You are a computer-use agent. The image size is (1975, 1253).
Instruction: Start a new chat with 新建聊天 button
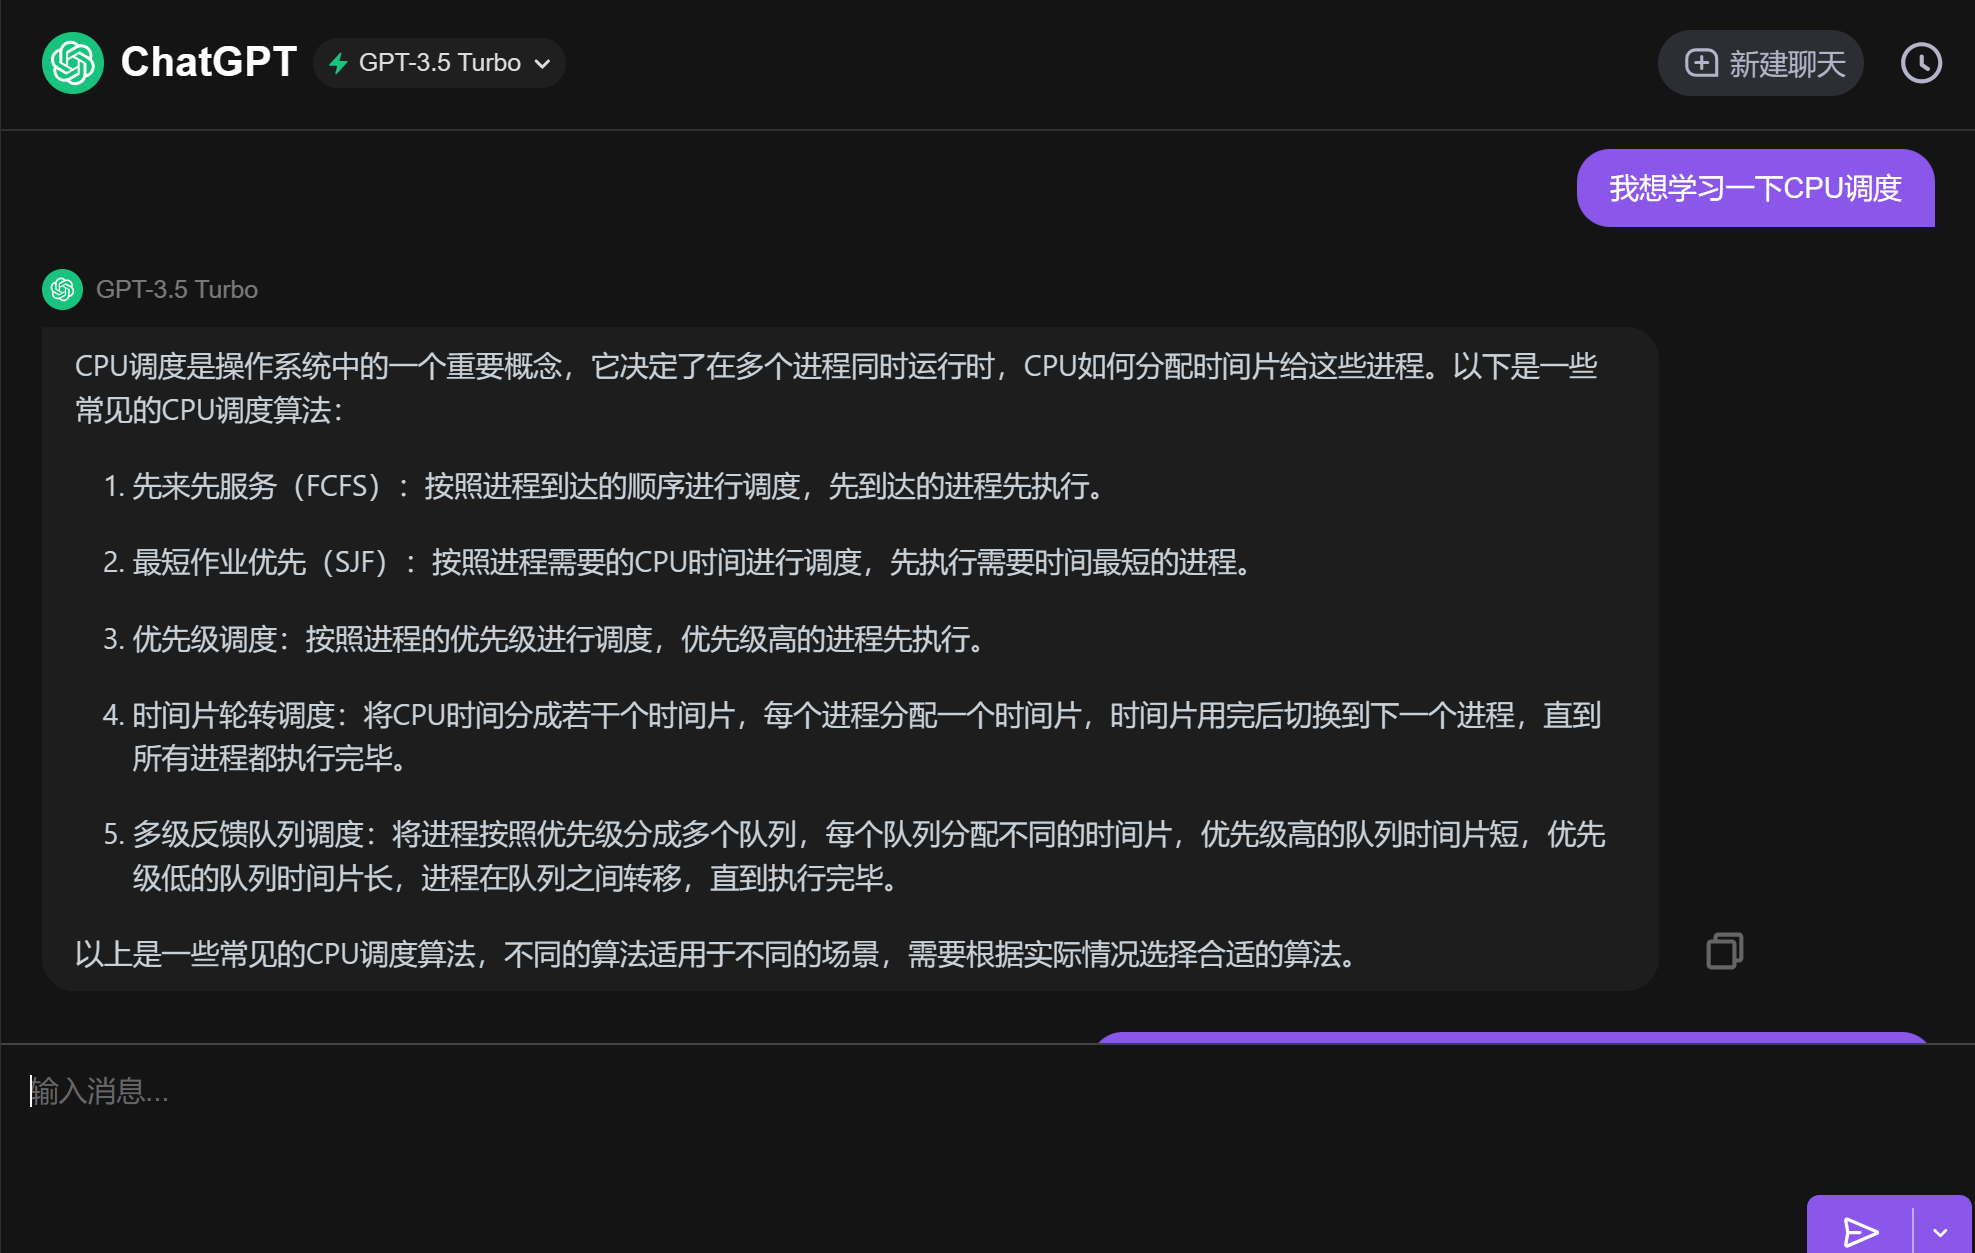click(1760, 63)
